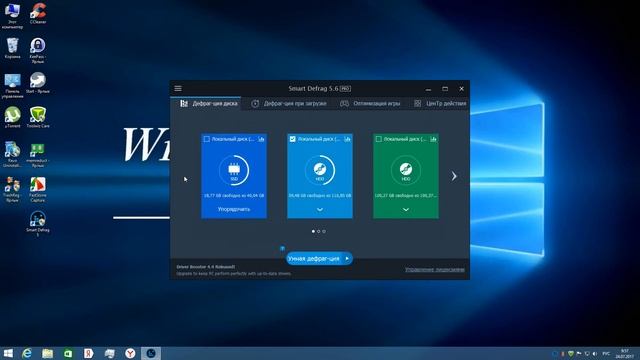Select the second page indicator dot
Screen dimensions: 640x360
coord(319,231)
